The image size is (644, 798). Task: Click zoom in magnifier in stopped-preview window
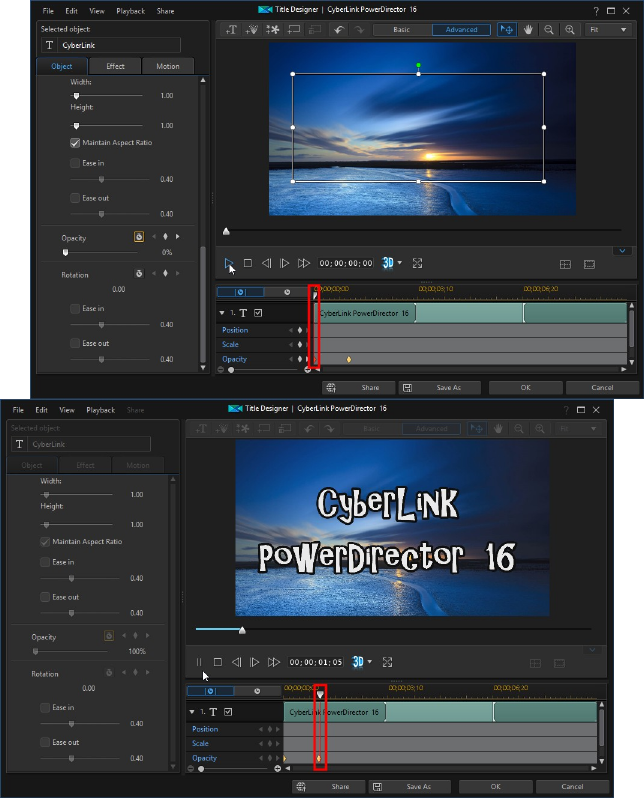click(x=570, y=30)
